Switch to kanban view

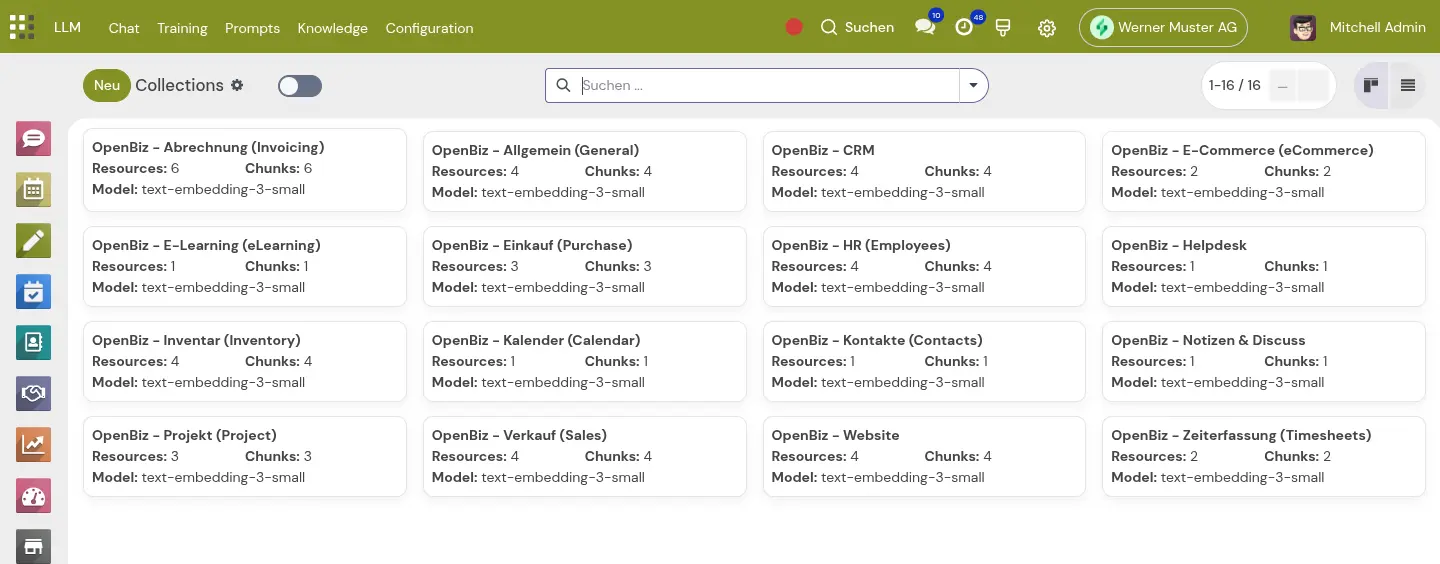pyautogui.click(x=1371, y=86)
